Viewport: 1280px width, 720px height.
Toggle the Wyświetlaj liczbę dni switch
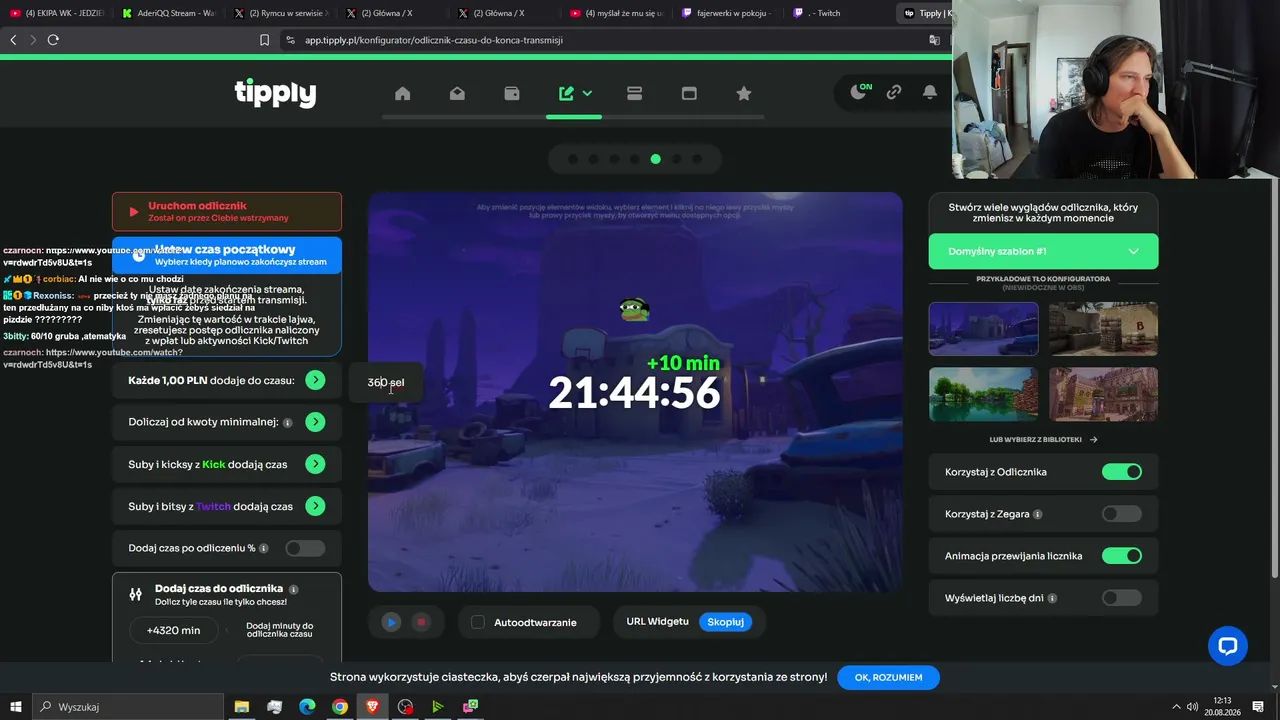point(1121,598)
